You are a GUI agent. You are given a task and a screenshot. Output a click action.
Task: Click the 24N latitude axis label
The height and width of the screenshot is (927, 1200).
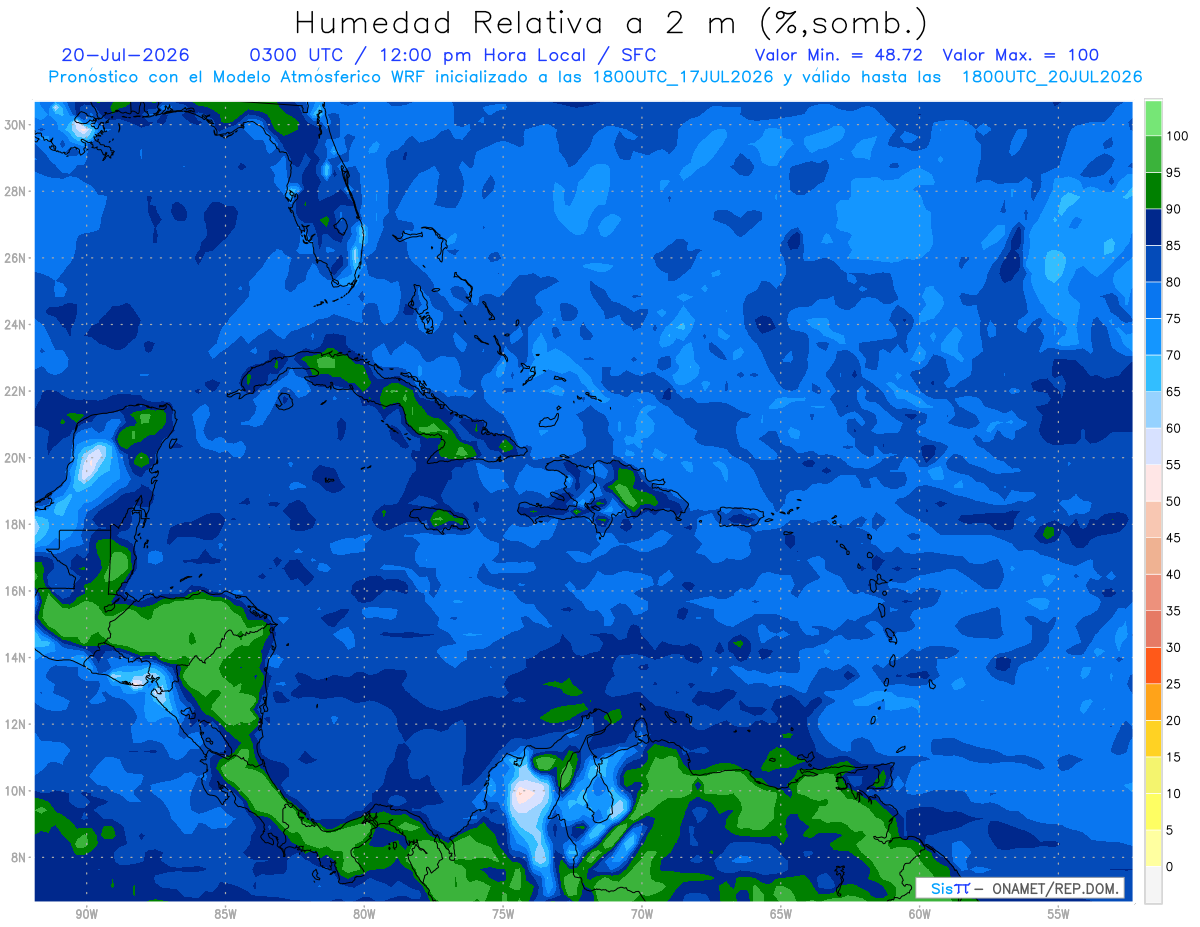[x=16, y=325]
